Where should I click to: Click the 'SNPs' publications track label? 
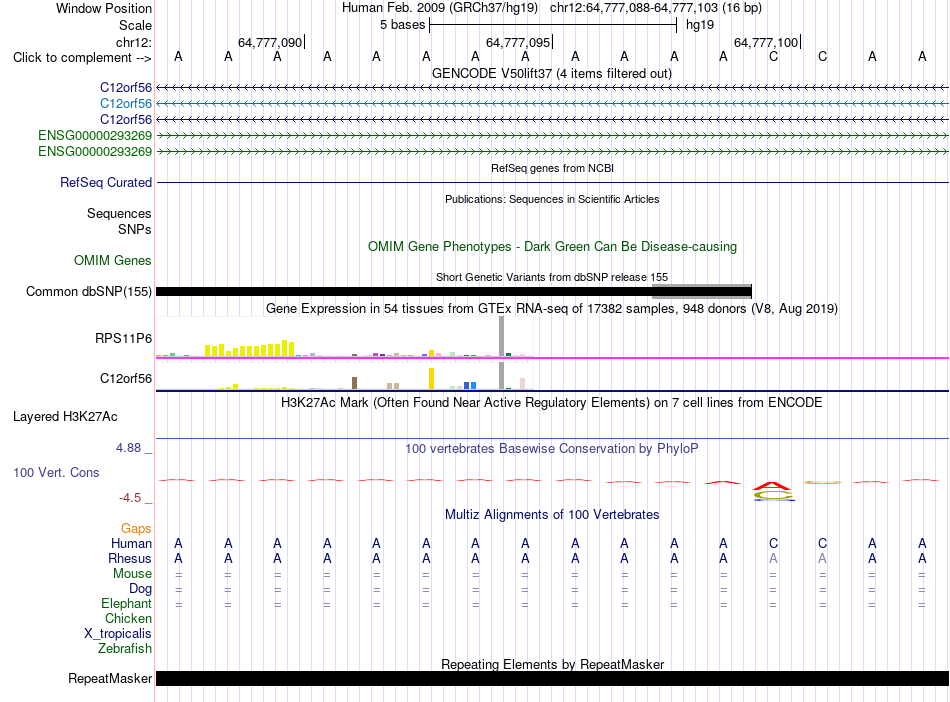(135, 230)
